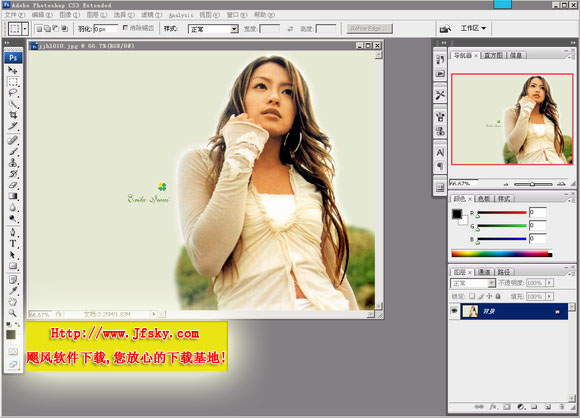
Task: Toggle lock image pixels brush icon
Action: [x=481, y=296]
